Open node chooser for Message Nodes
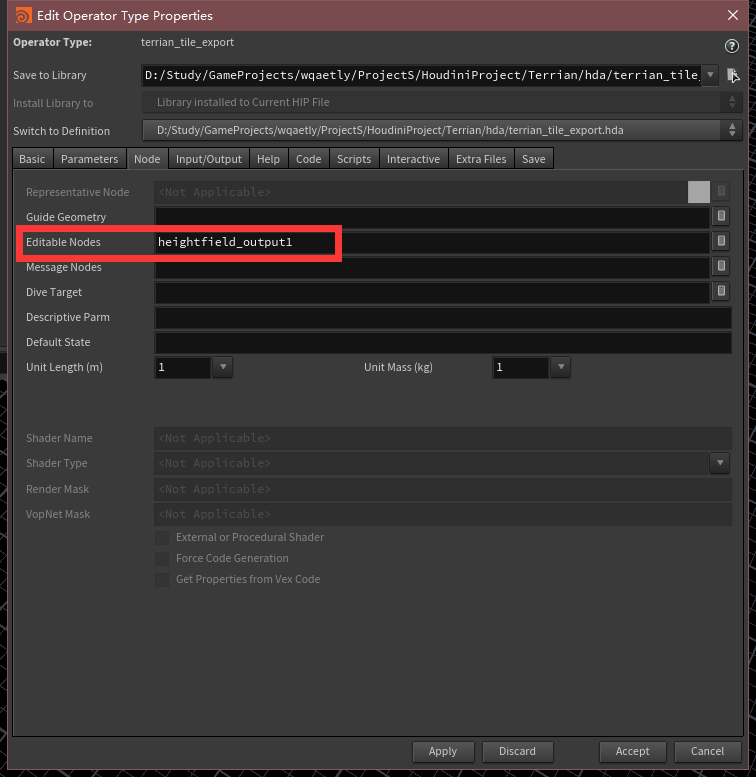This screenshot has height=777, width=756. [x=721, y=266]
